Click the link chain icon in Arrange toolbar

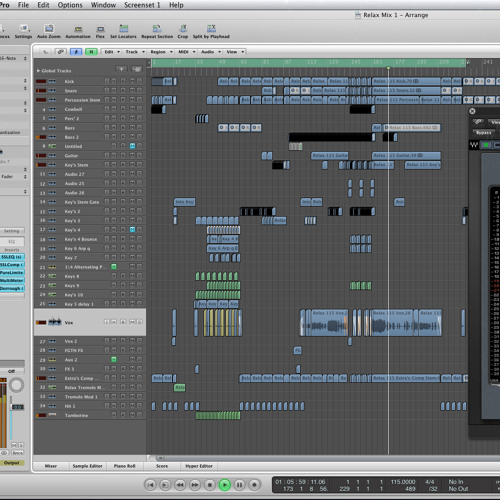pos(60,52)
